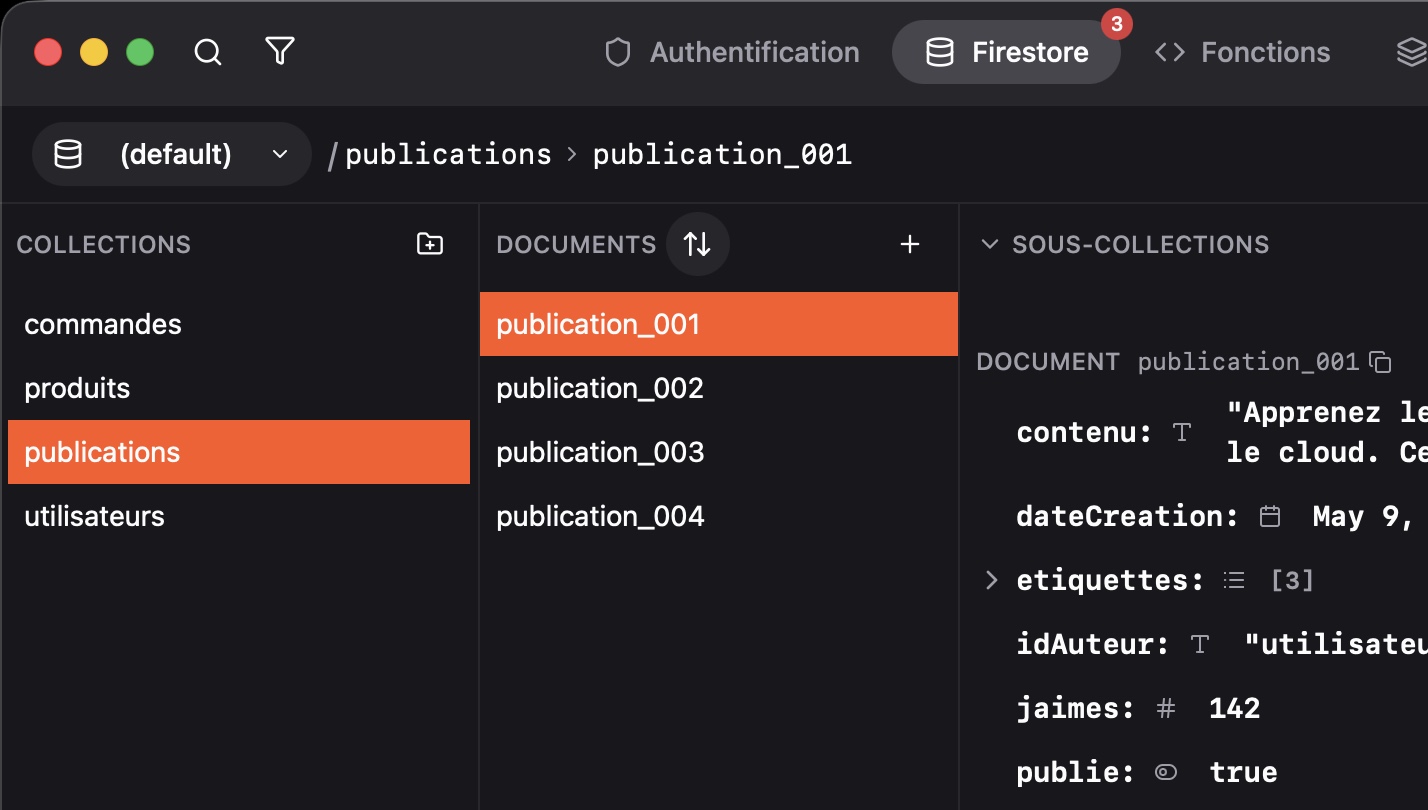Click the DOCUMENTS panel header

[x=576, y=244]
